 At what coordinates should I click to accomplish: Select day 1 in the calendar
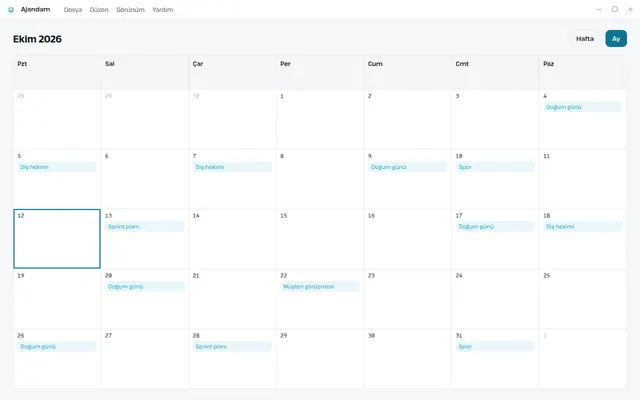click(x=320, y=119)
